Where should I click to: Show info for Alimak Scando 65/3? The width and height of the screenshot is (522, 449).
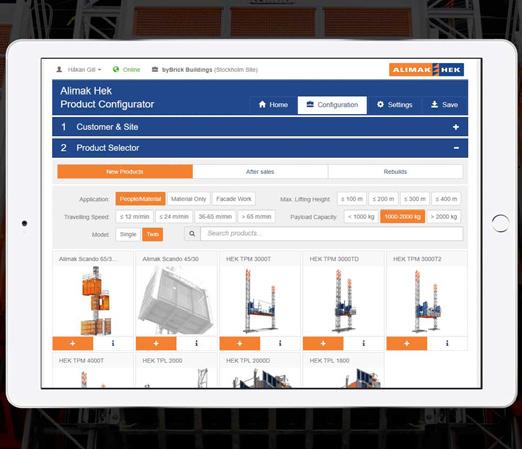pyautogui.click(x=113, y=343)
